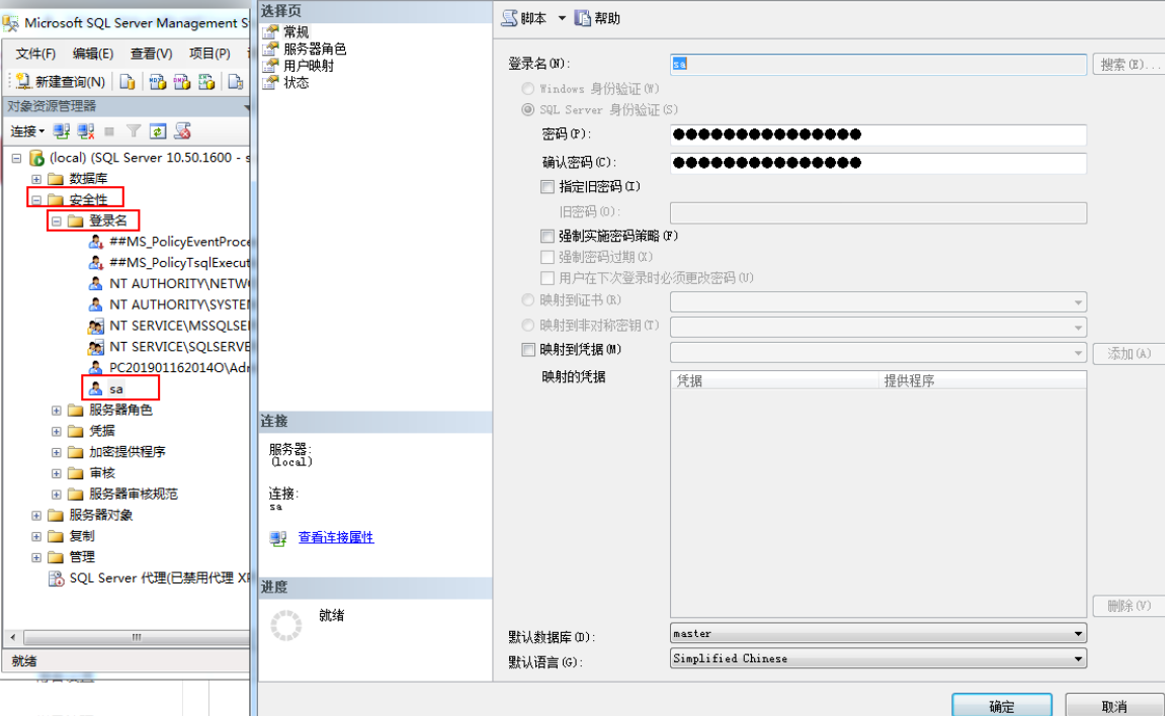
Task: Click the 新建查询(N) toolbar icon
Action: pyautogui.click(x=23, y=81)
